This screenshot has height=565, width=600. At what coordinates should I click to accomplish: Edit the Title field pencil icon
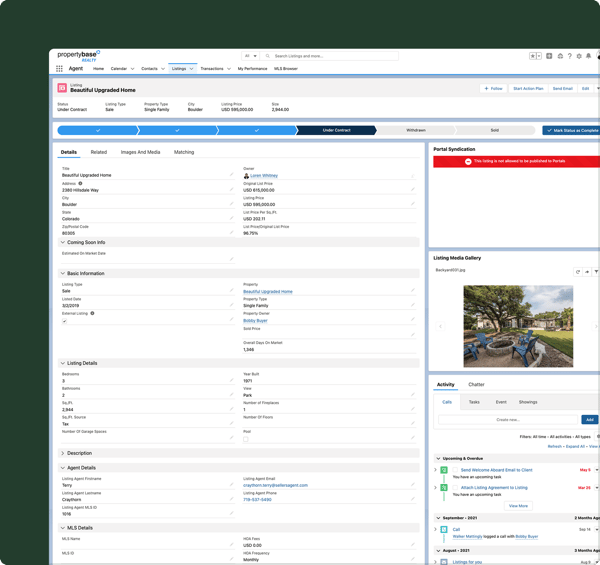pyautogui.click(x=232, y=174)
